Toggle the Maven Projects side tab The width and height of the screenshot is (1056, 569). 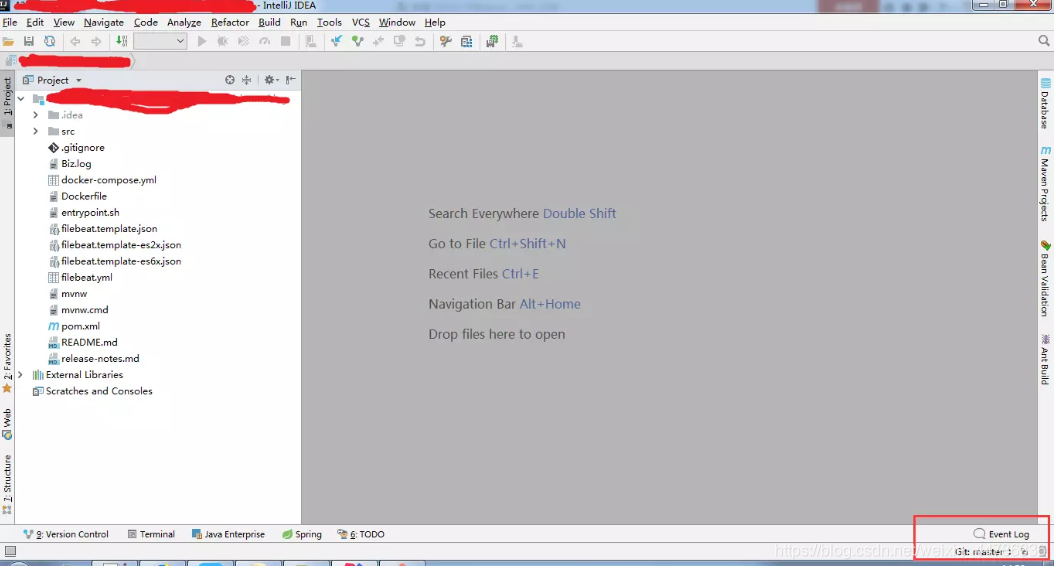(x=1045, y=184)
